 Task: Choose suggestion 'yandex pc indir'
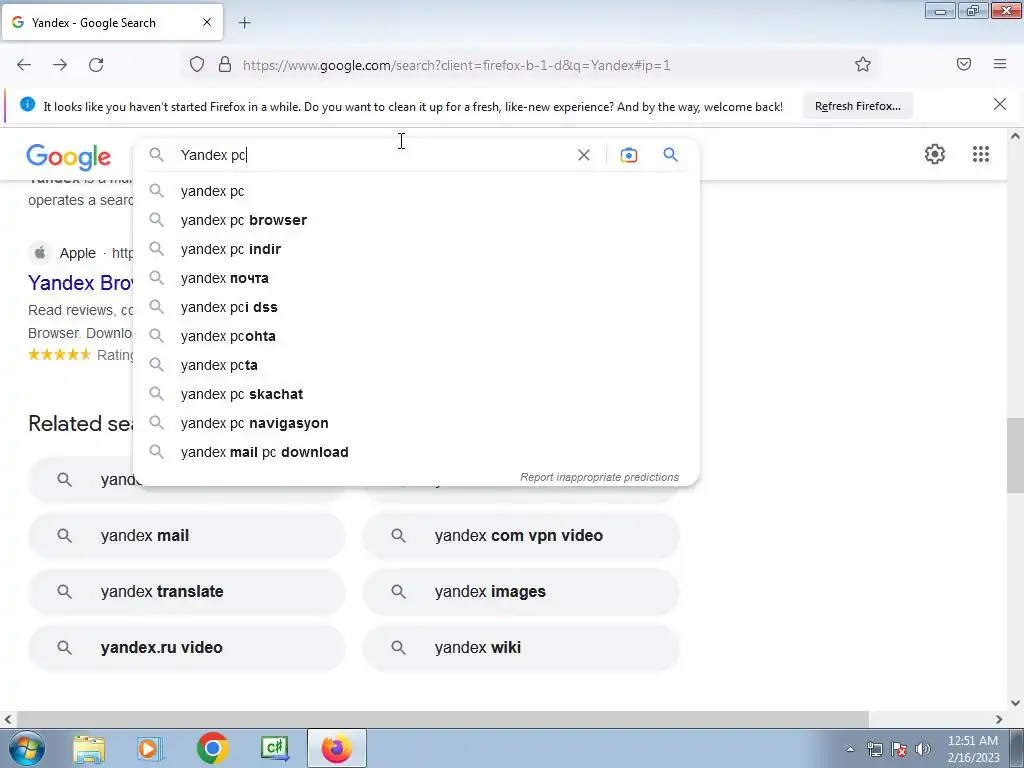tap(416, 249)
